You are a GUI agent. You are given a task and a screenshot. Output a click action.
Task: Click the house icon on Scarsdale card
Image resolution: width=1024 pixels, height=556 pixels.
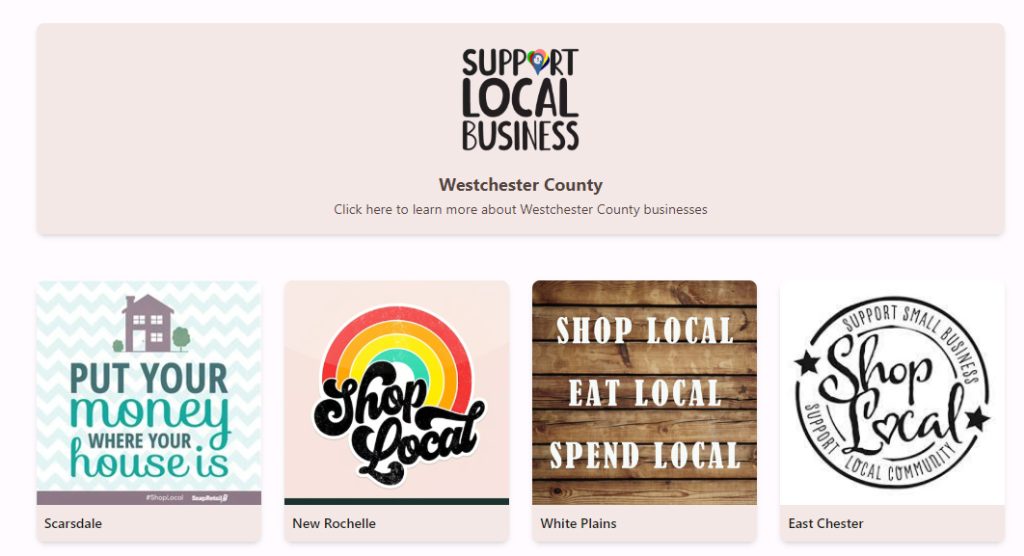point(149,323)
